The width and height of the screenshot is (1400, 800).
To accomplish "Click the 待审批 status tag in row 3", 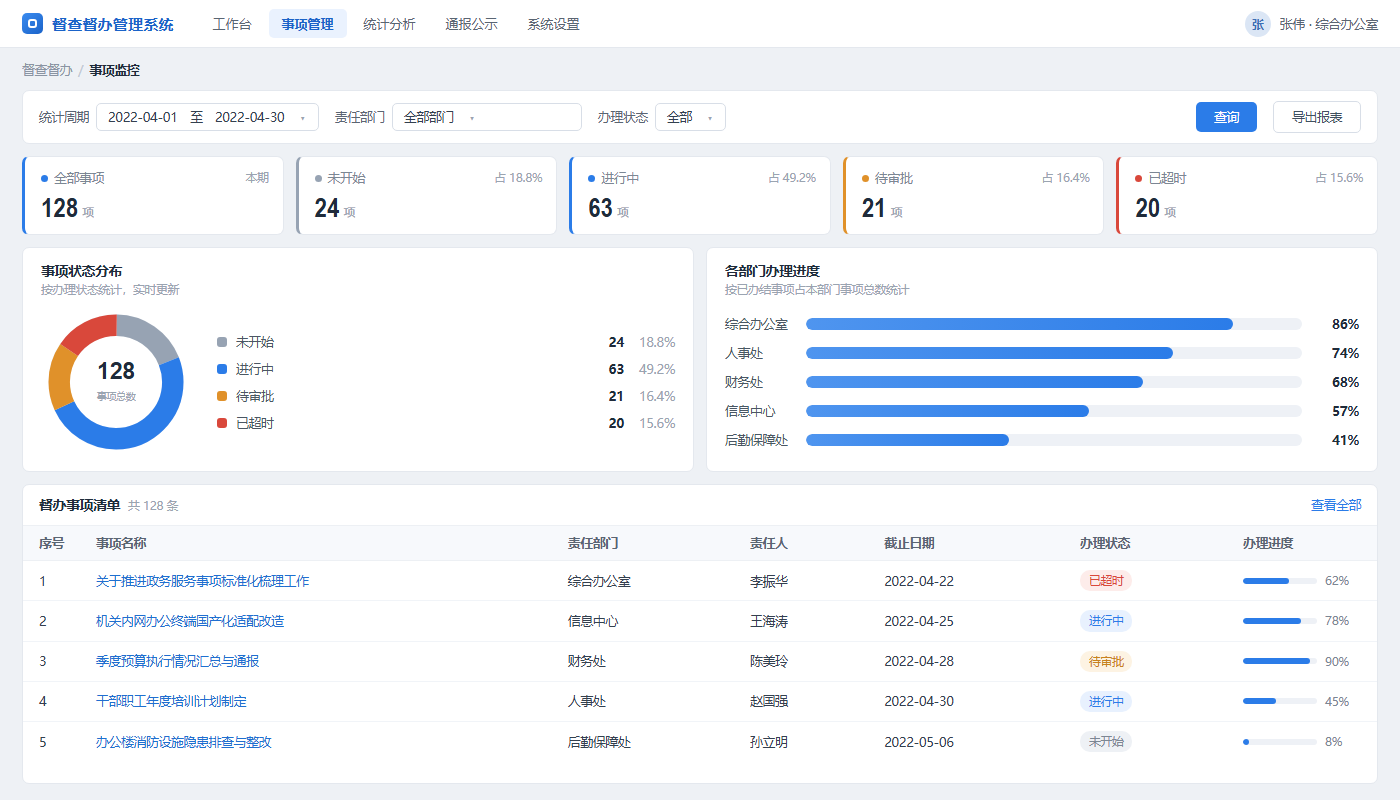I will click(x=1106, y=661).
